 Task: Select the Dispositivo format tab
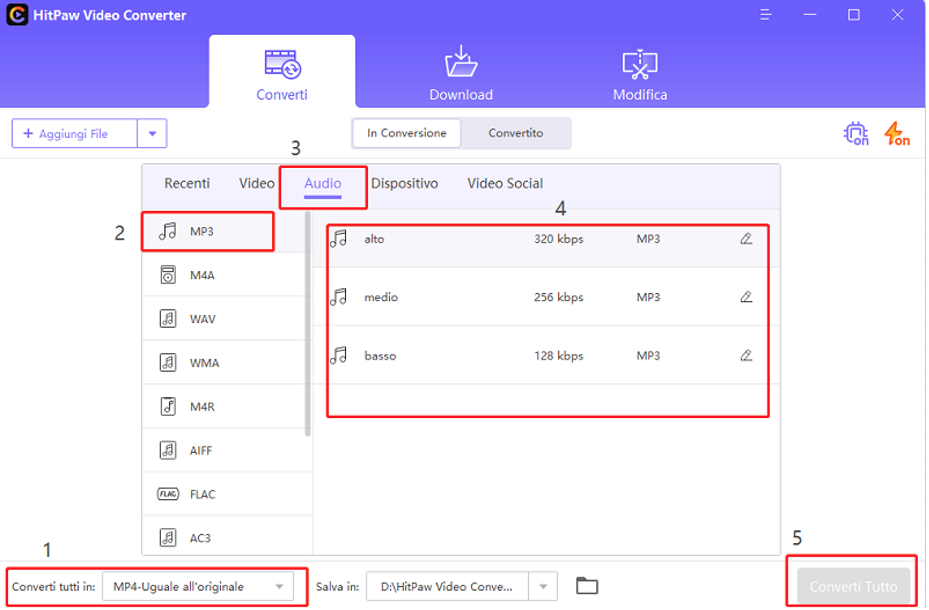pos(405,184)
